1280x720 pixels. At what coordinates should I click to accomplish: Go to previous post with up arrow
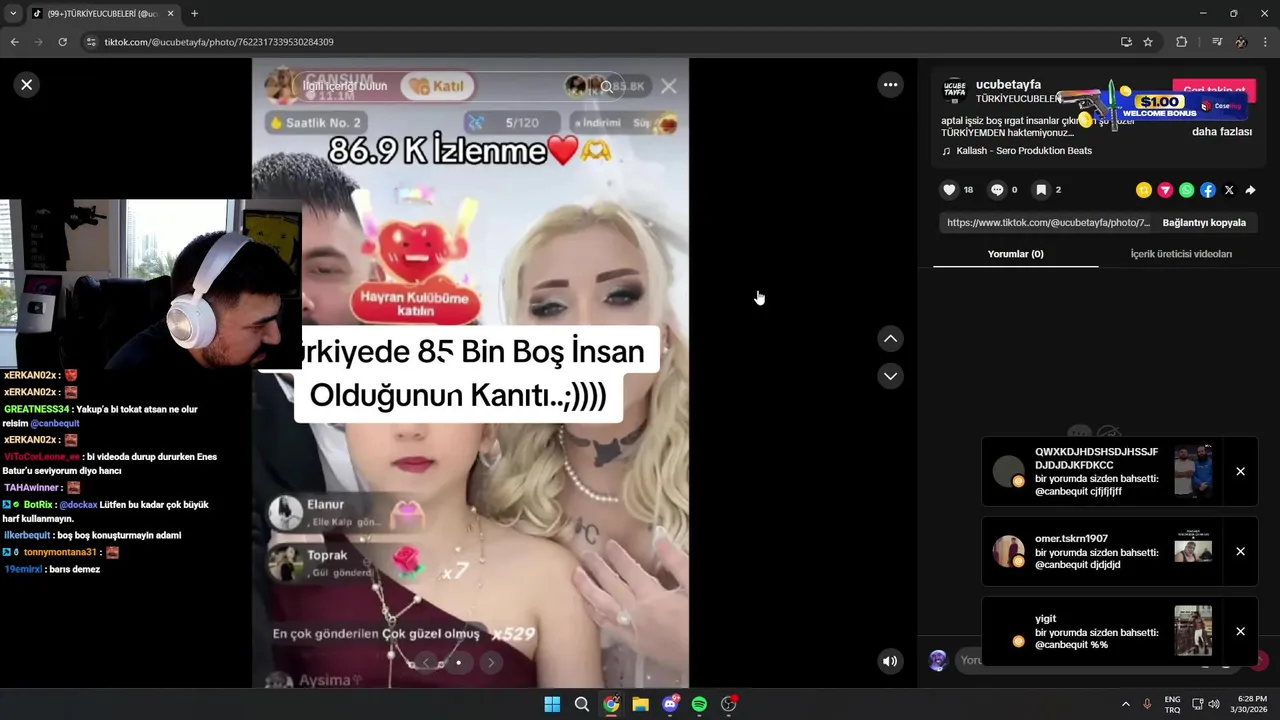pyautogui.click(x=890, y=339)
